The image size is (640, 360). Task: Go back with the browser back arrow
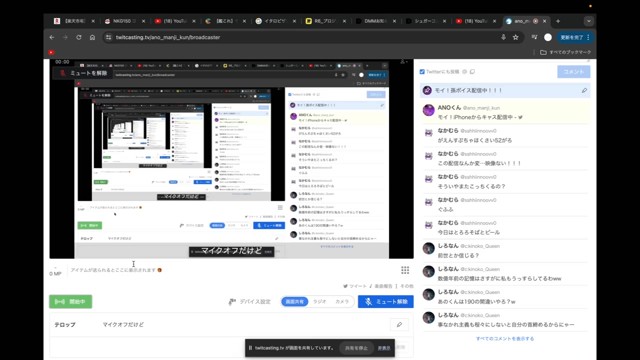[52, 37]
